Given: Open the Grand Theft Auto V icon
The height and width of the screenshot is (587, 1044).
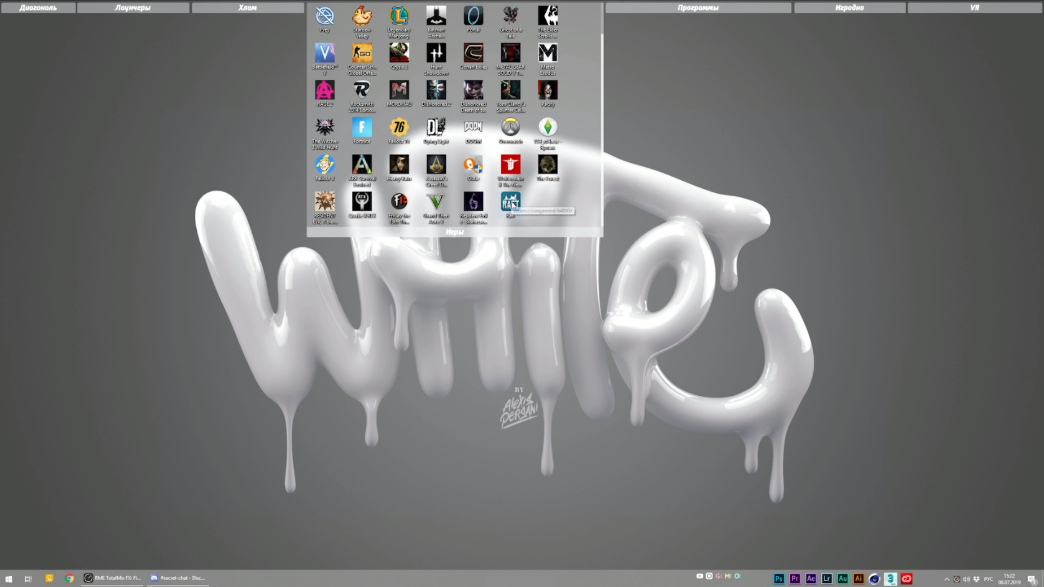Looking at the screenshot, I should pyautogui.click(x=436, y=202).
